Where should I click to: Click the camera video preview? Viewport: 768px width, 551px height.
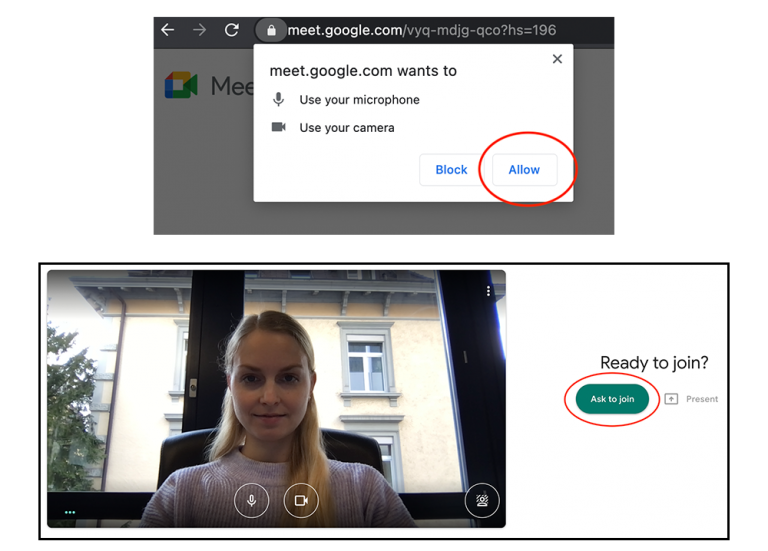tap(276, 399)
